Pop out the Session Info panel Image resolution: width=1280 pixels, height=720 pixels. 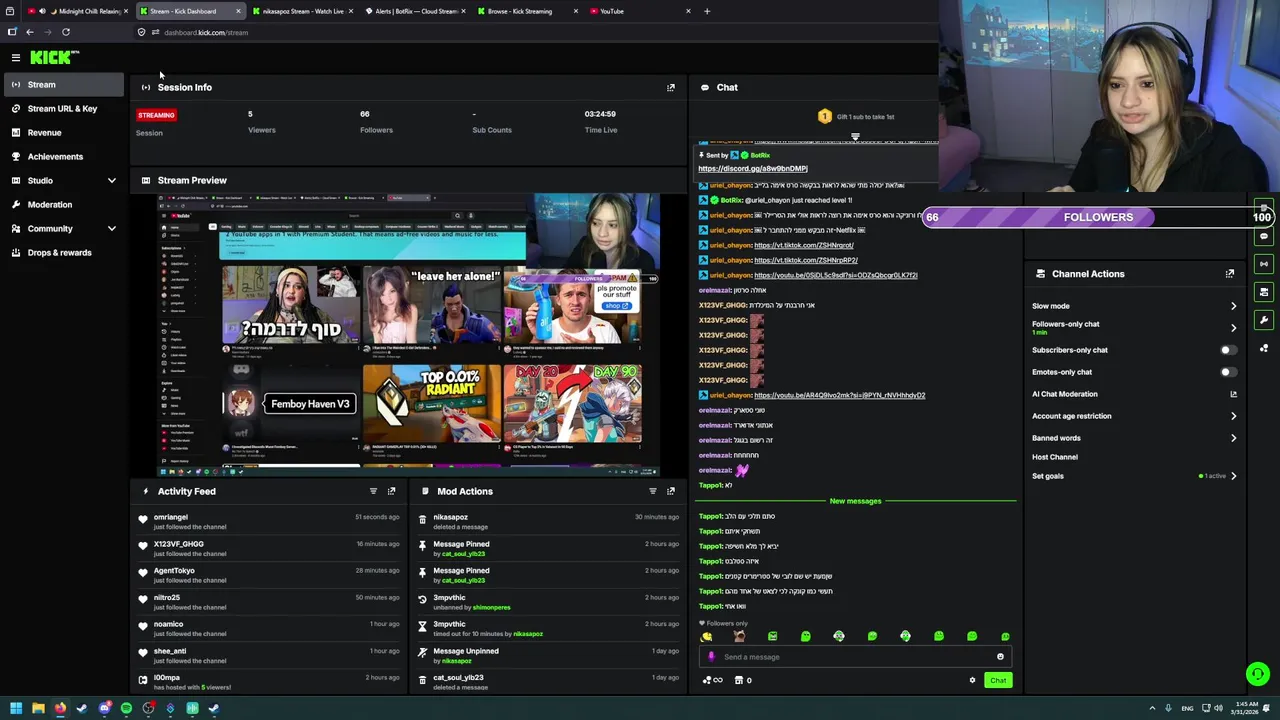pos(671,87)
